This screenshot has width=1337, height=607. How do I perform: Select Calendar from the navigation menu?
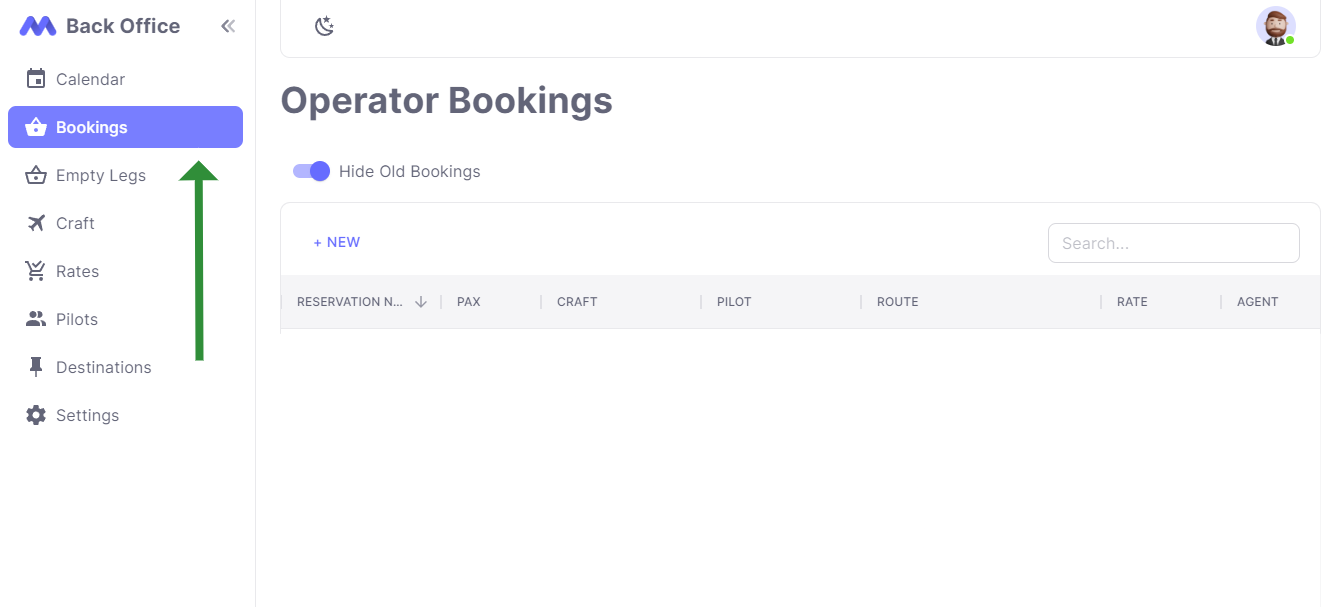pyautogui.click(x=92, y=78)
